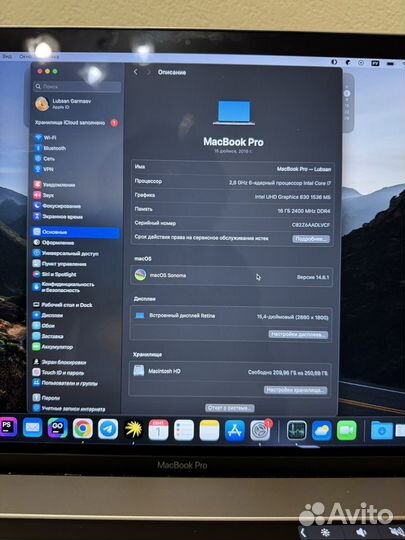Open VPN settings in sidebar
405x540 pixels.
[44, 169]
